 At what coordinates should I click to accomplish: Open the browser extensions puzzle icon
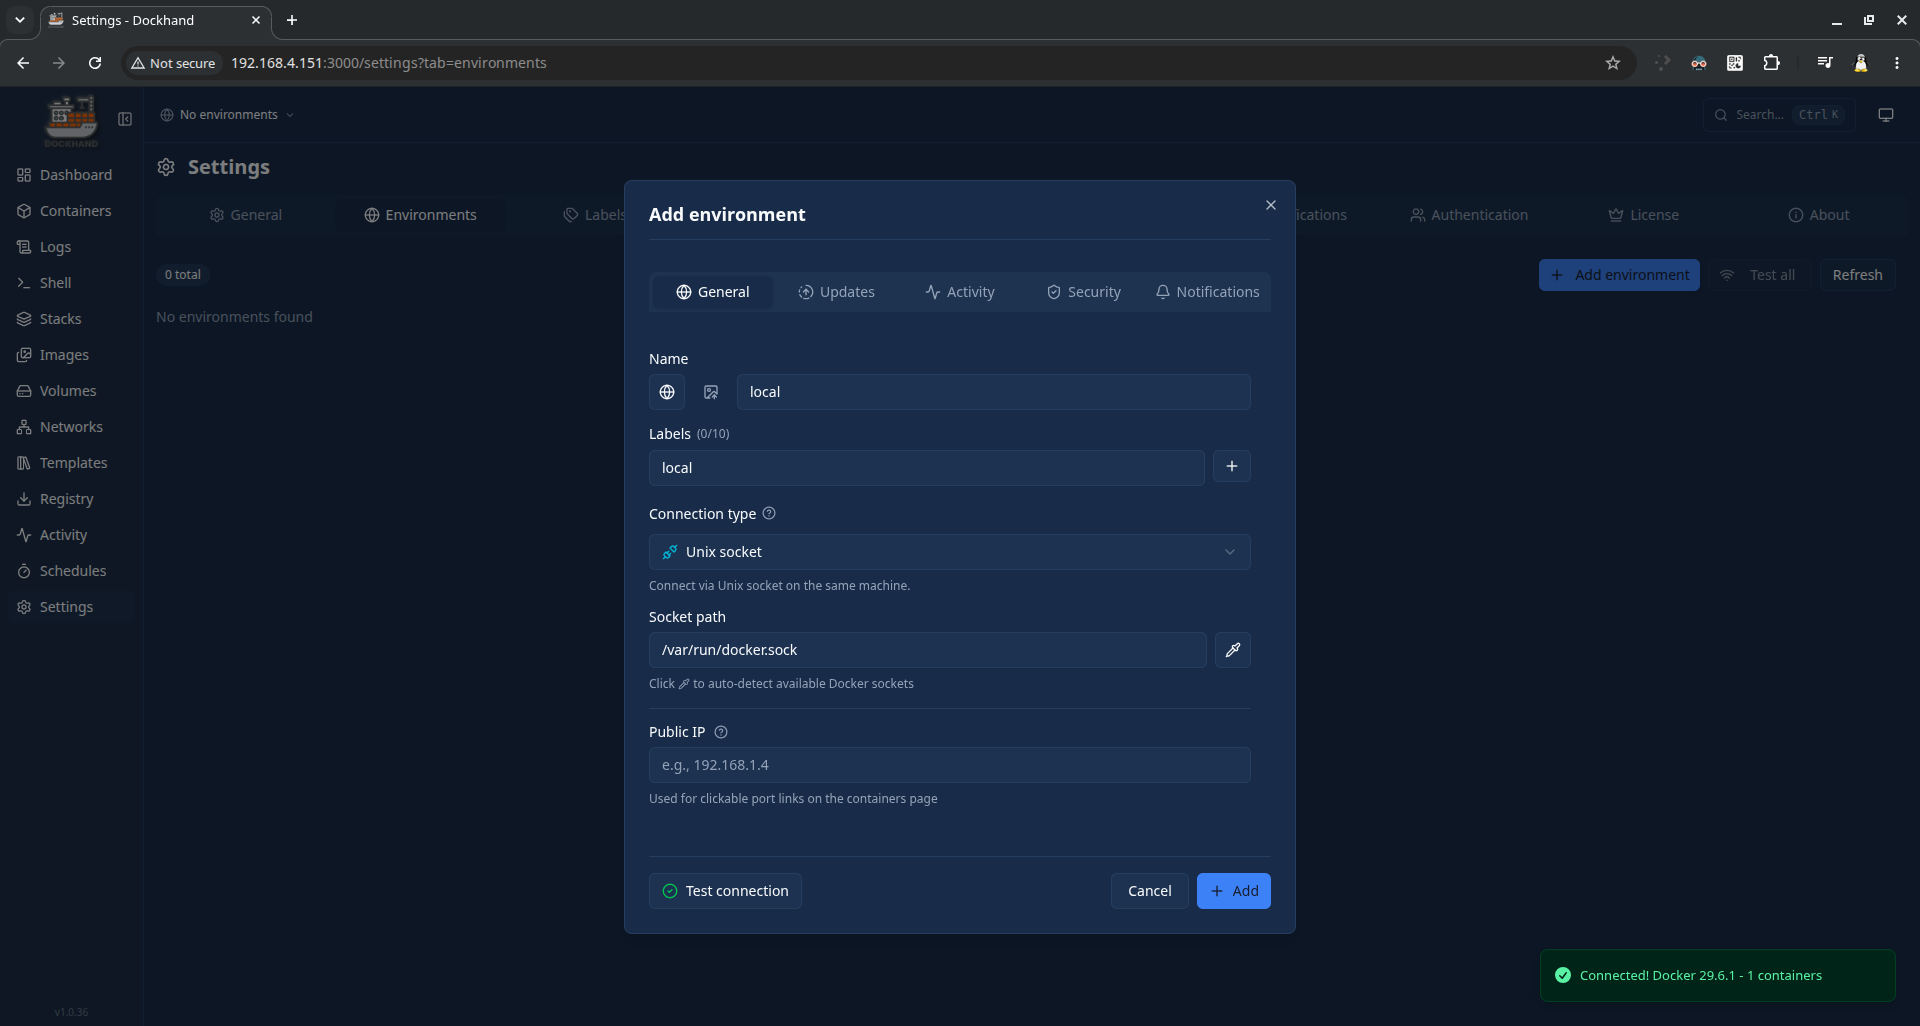(x=1772, y=63)
